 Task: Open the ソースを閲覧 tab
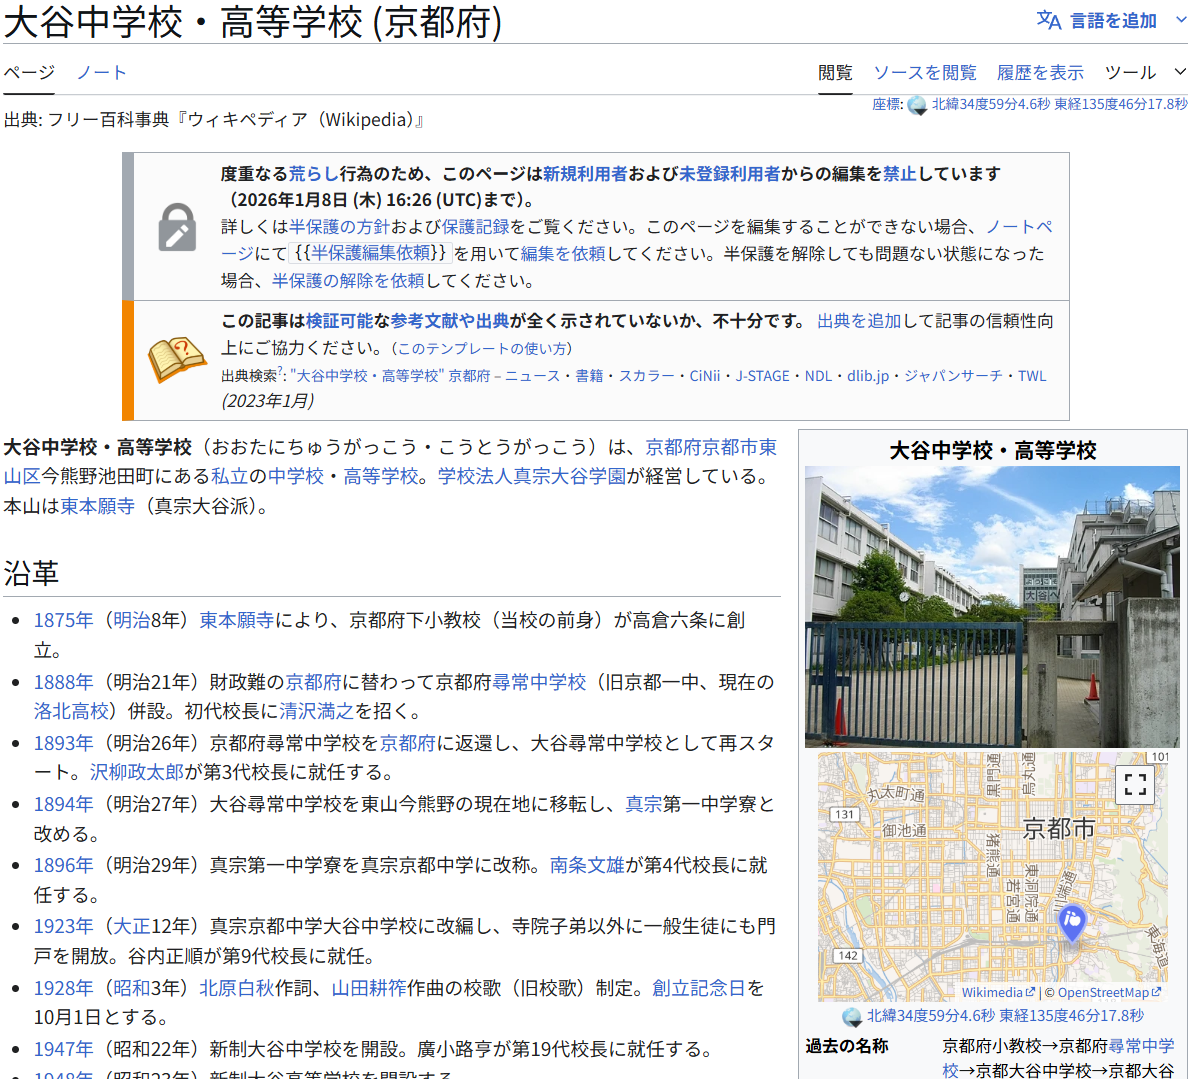click(924, 73)
